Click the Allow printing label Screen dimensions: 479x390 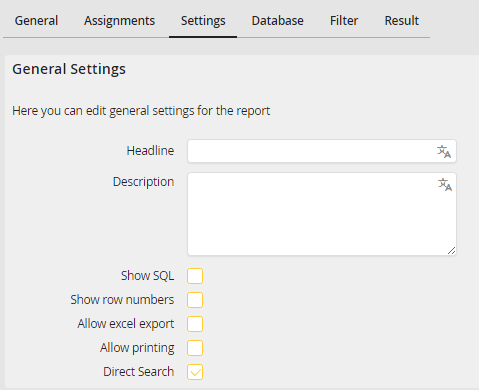[x=137, y=348]
